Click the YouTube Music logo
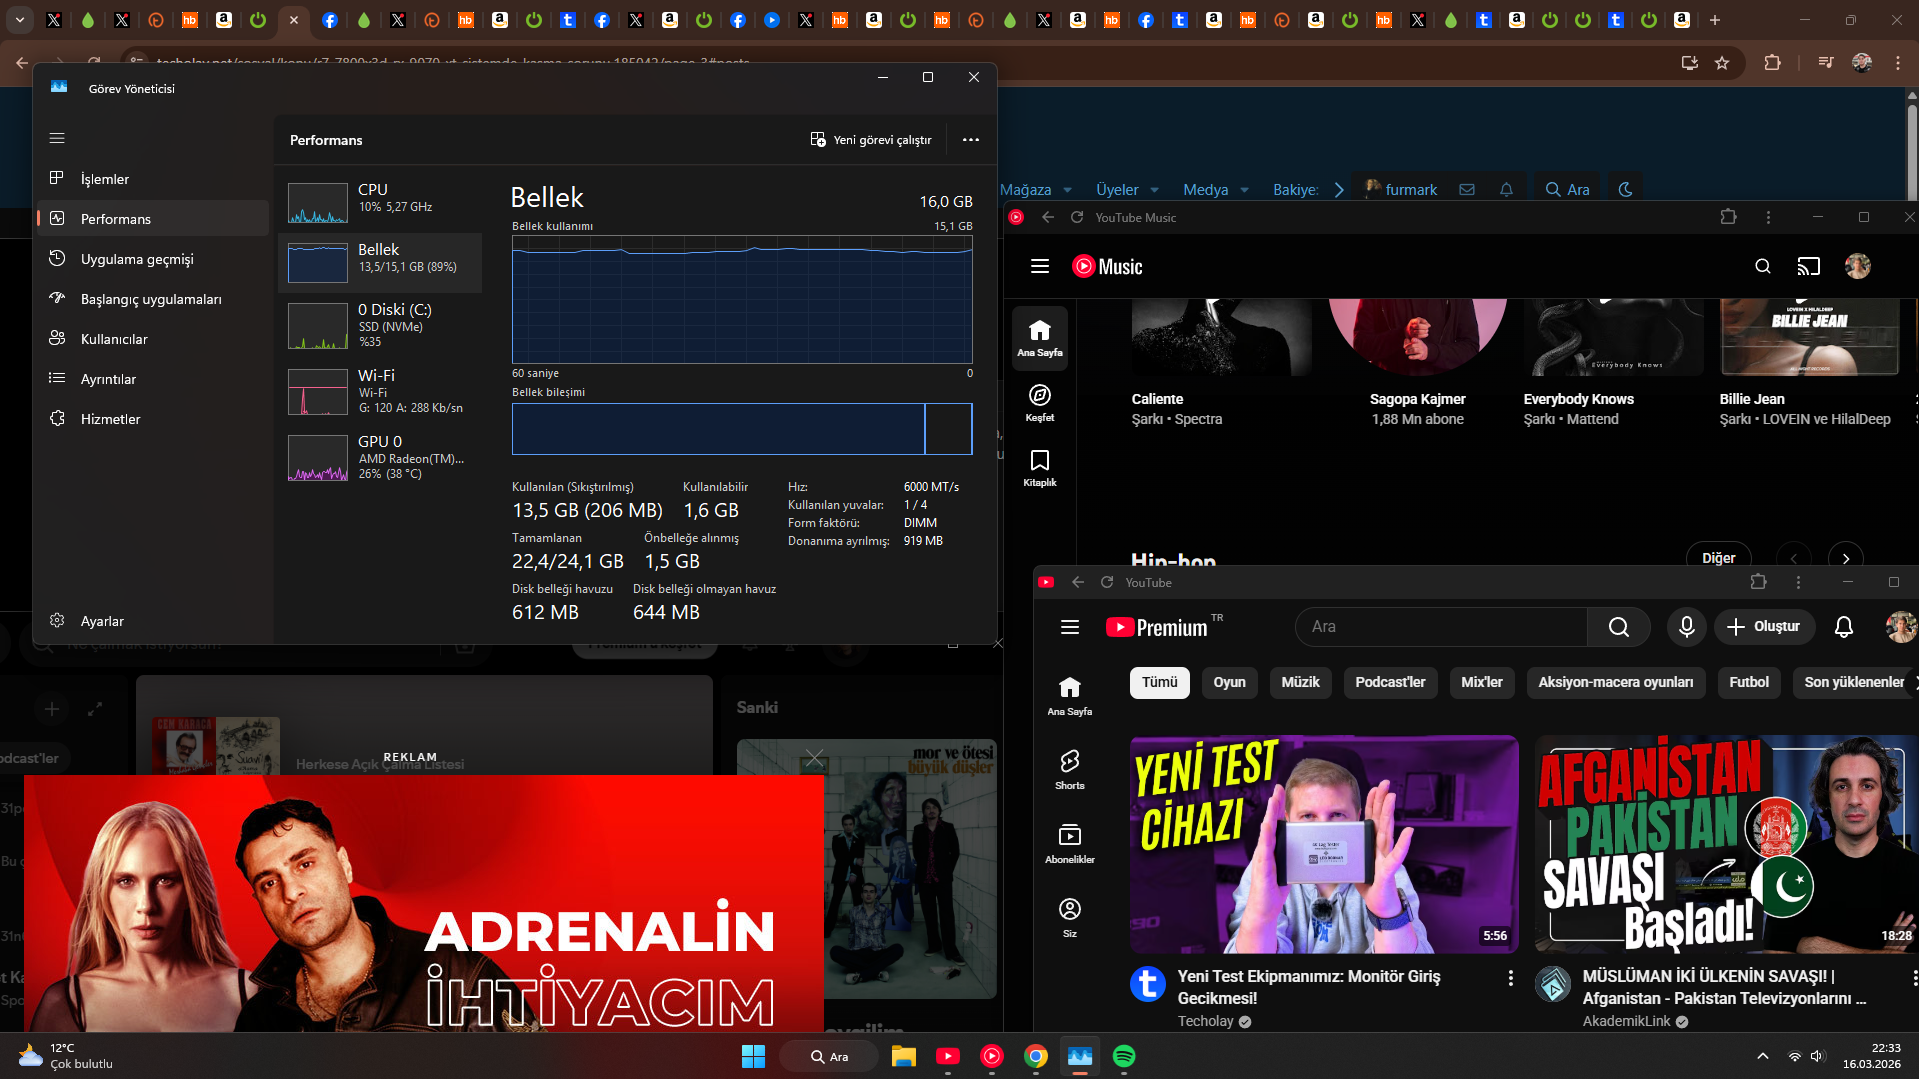 click(1107, 266)
